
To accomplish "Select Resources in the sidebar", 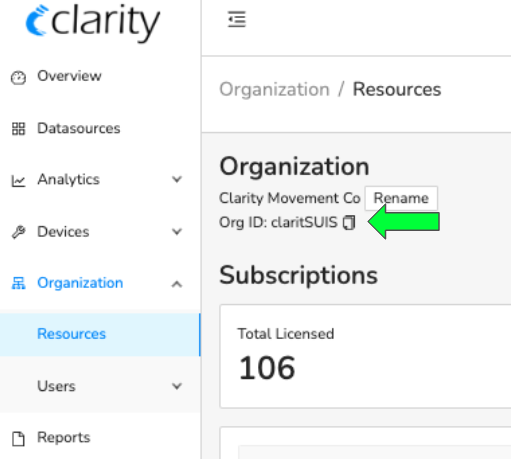I will (100, 334).
